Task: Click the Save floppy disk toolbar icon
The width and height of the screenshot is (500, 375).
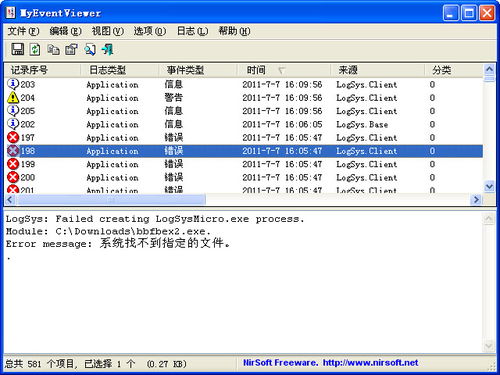Action: tap(17, 49)
